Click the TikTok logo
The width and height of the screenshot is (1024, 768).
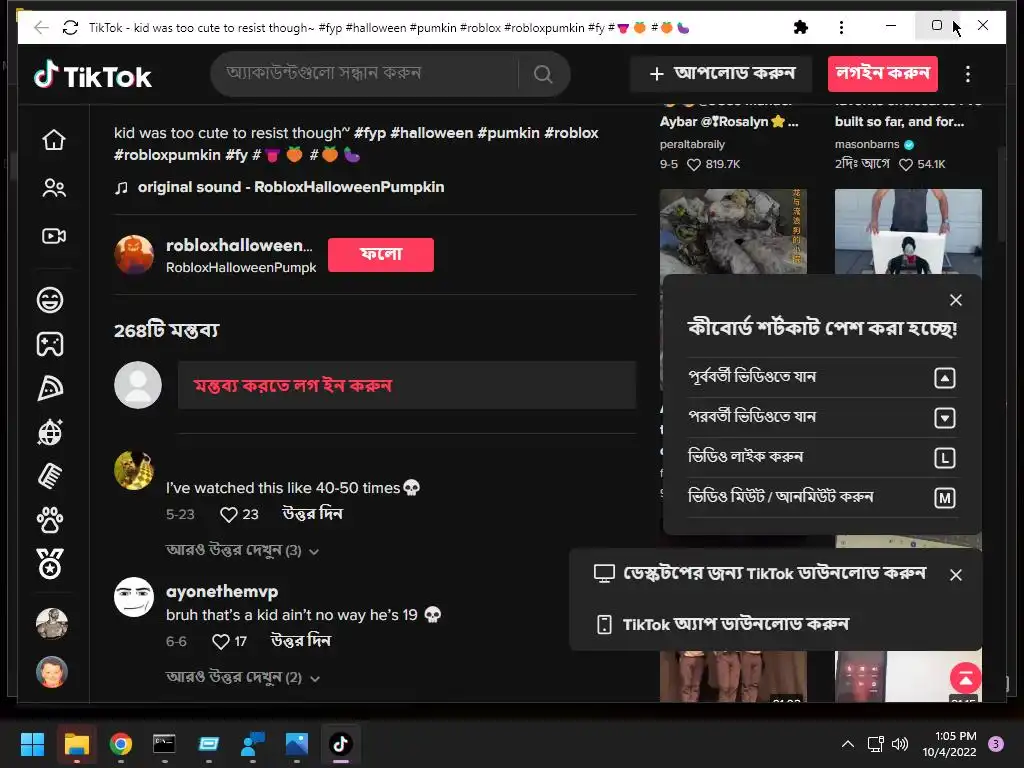pos(92,75)
